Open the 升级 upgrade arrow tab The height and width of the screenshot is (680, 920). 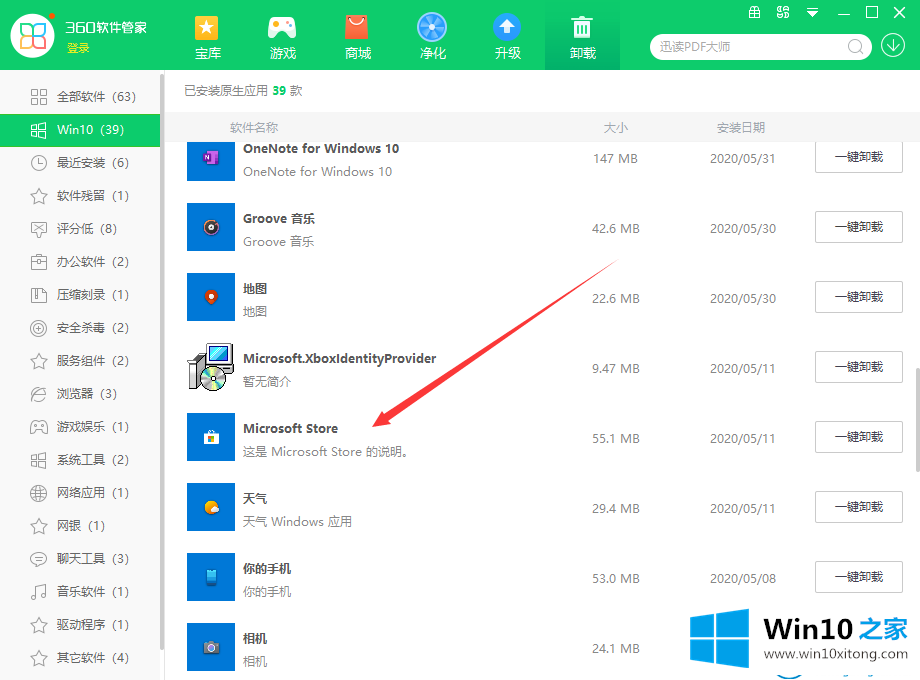508,38
